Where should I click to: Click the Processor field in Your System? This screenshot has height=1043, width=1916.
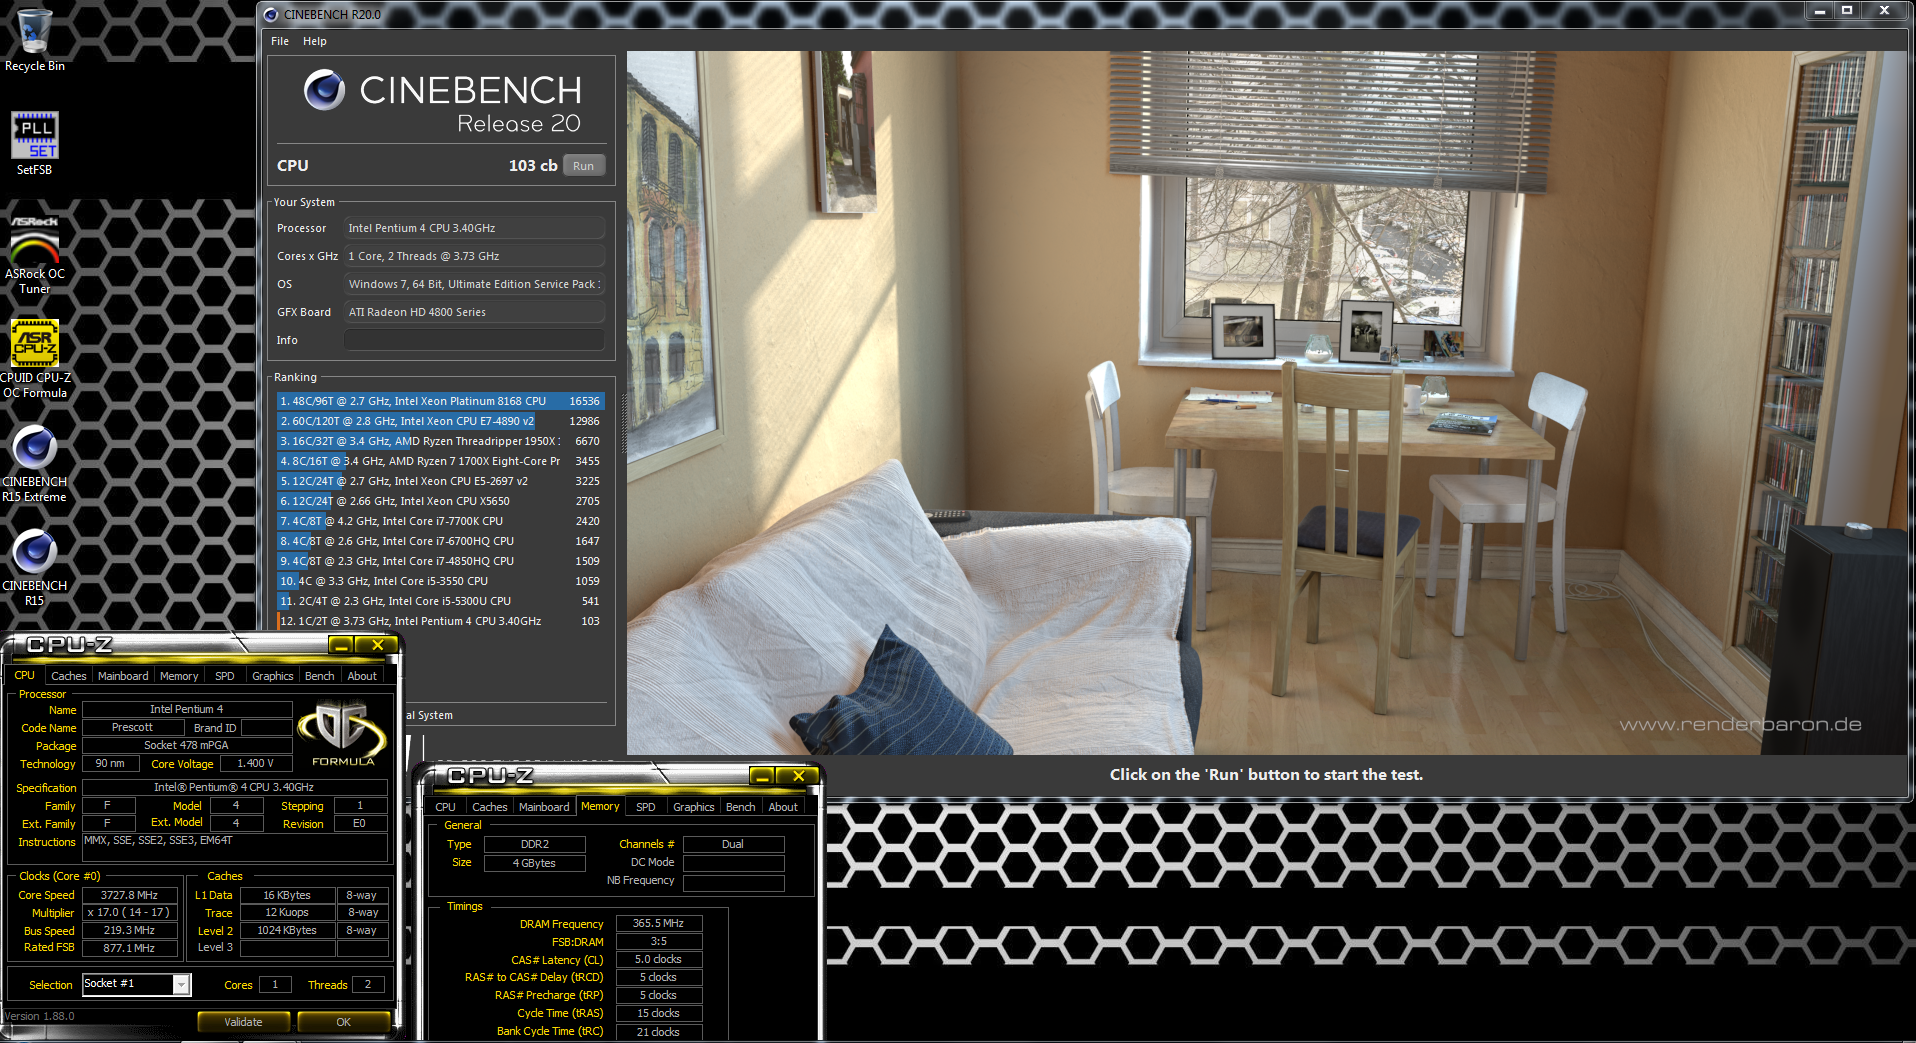click(474, 228)
